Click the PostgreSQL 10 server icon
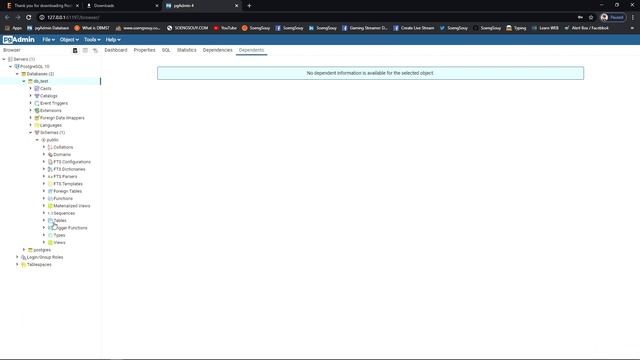 coord(17,67)
